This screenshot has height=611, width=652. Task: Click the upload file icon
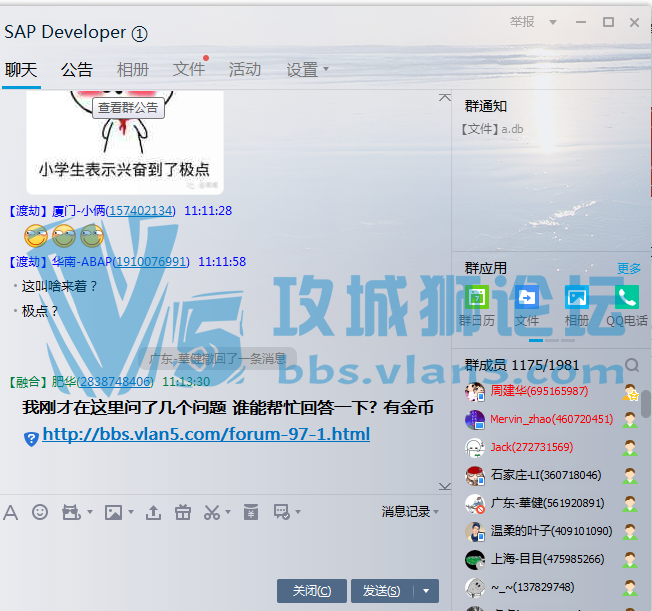[x=153, y=512]
